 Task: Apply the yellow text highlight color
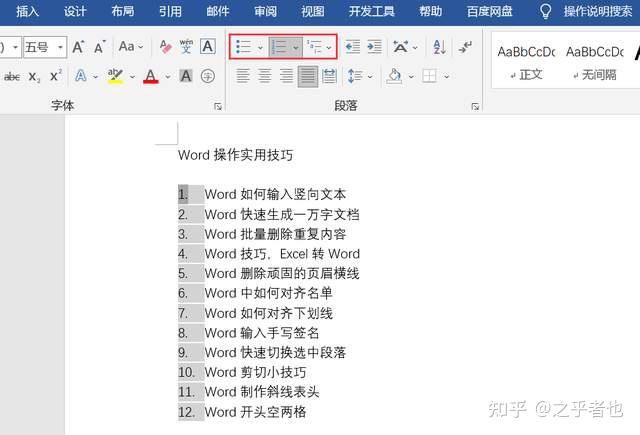pos(116,76)
